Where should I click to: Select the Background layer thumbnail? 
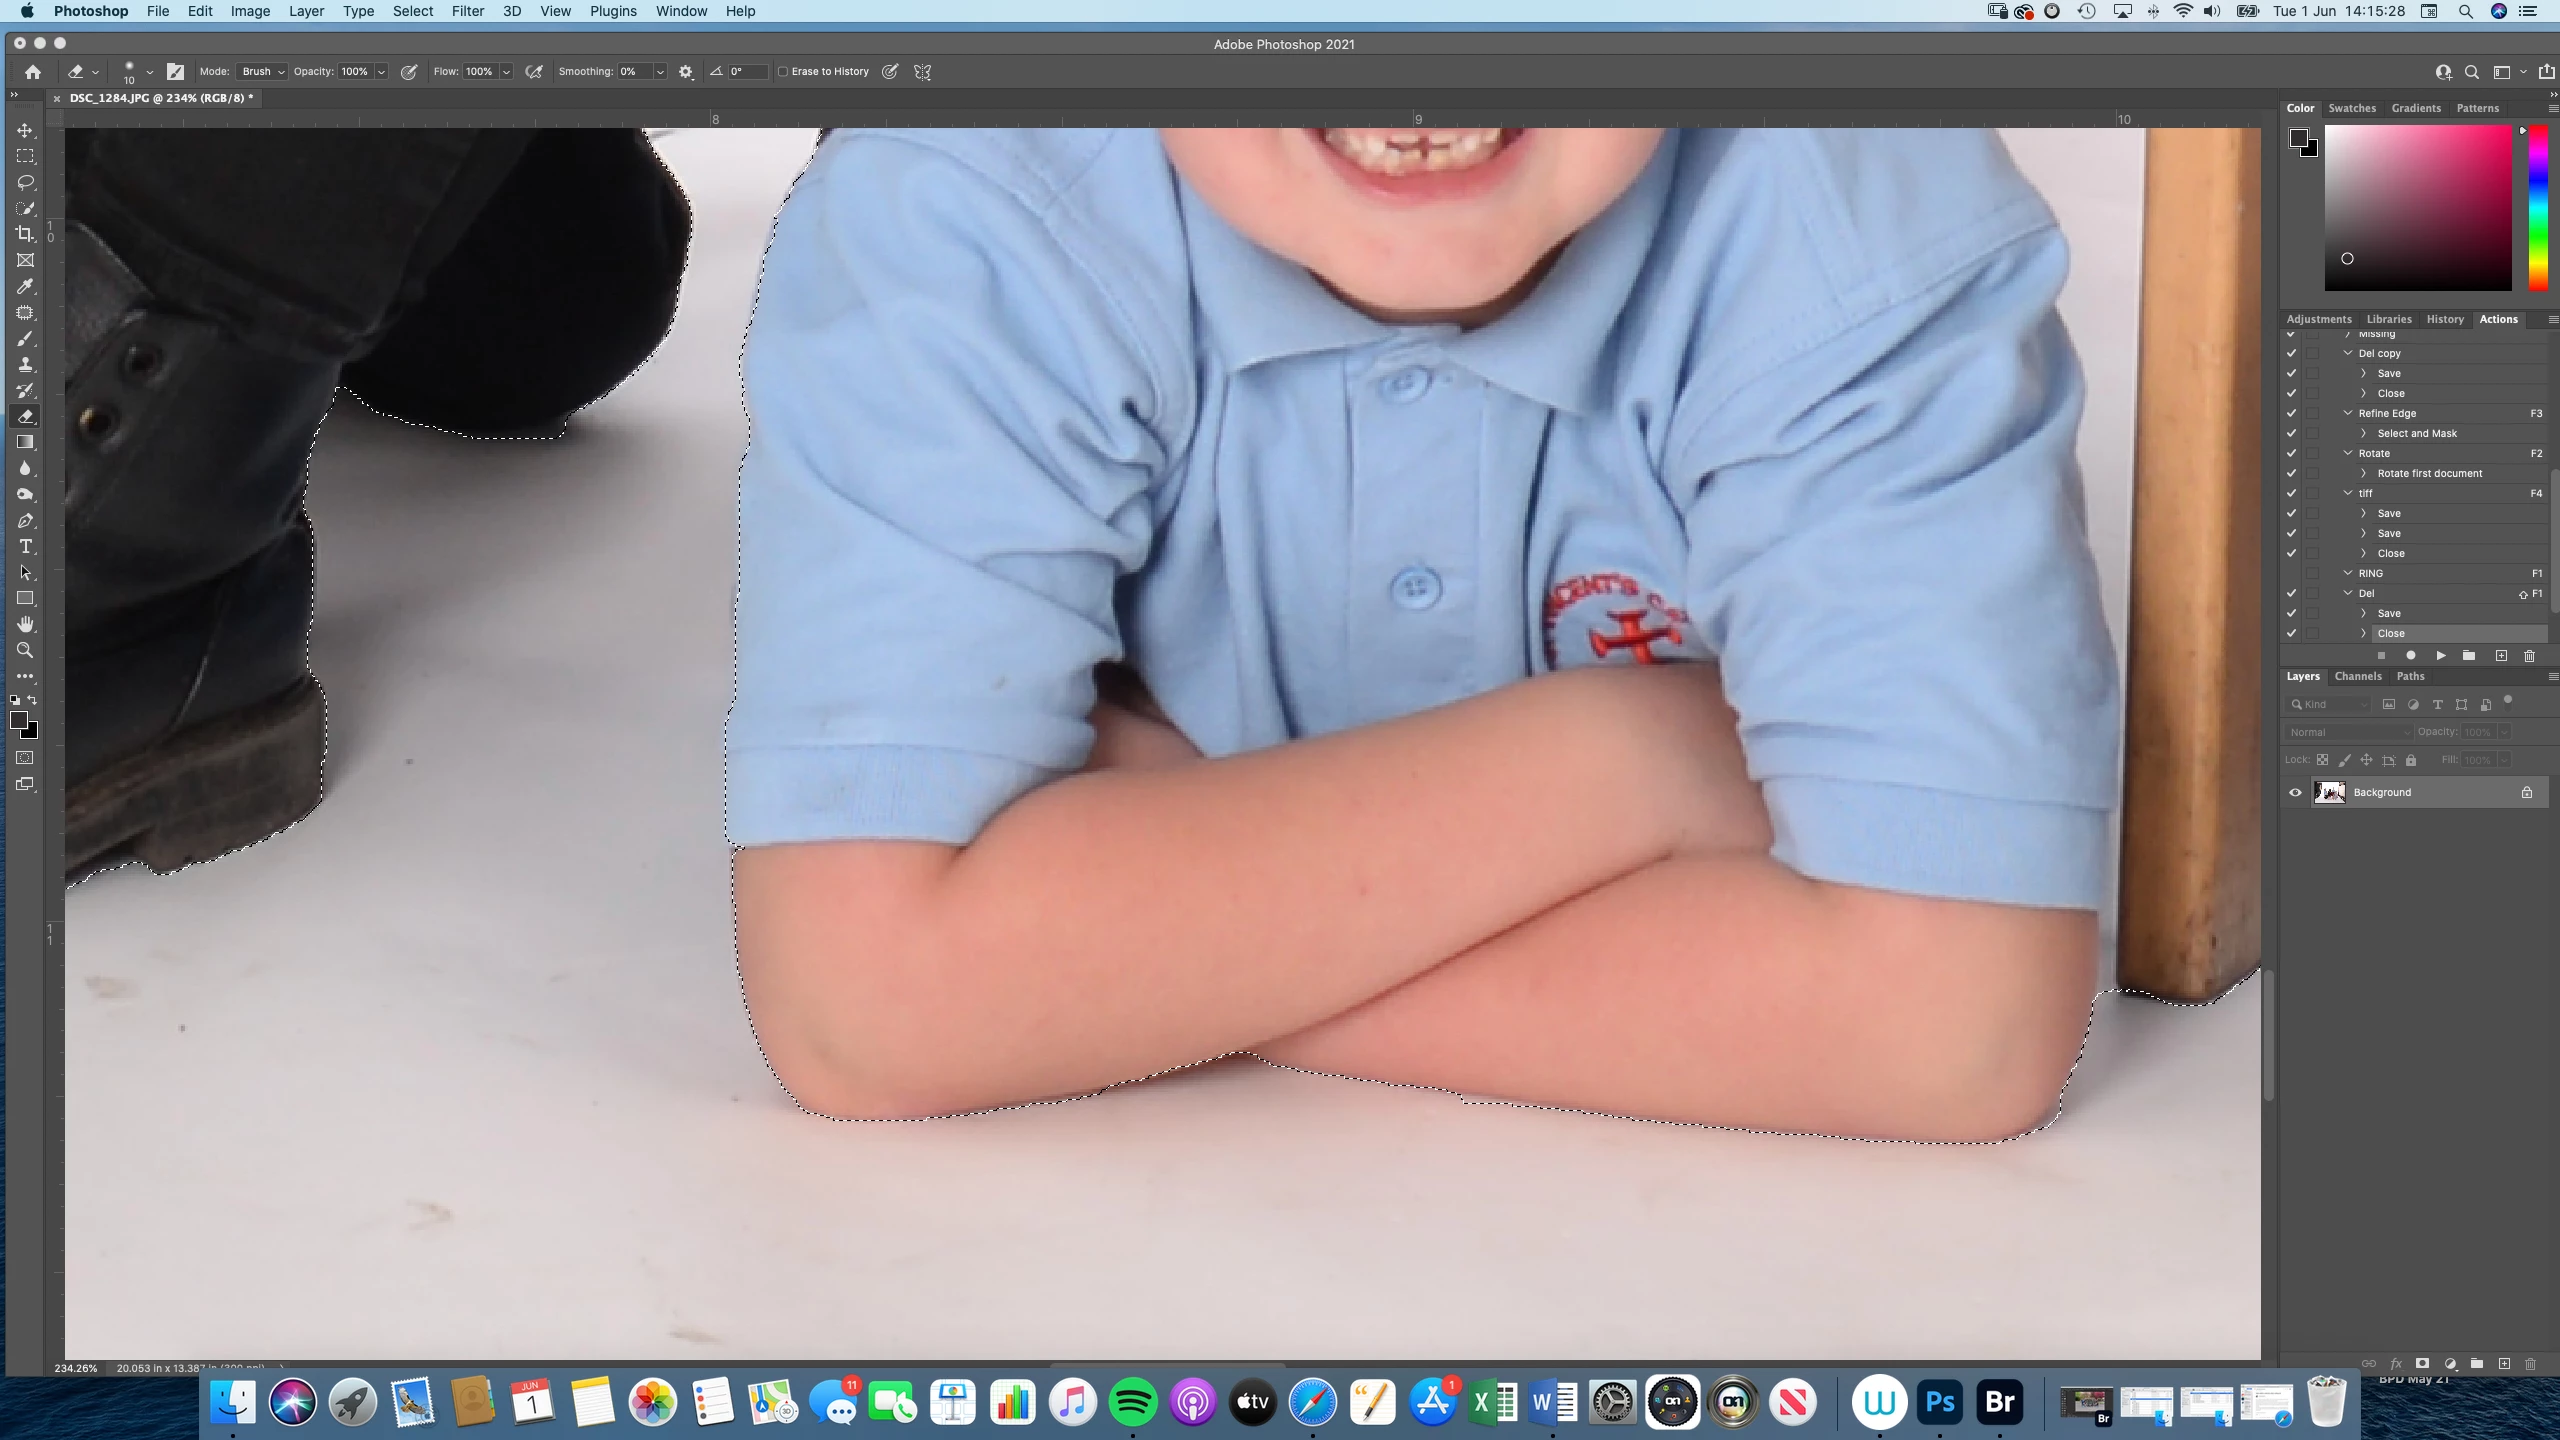(2330, 792)
